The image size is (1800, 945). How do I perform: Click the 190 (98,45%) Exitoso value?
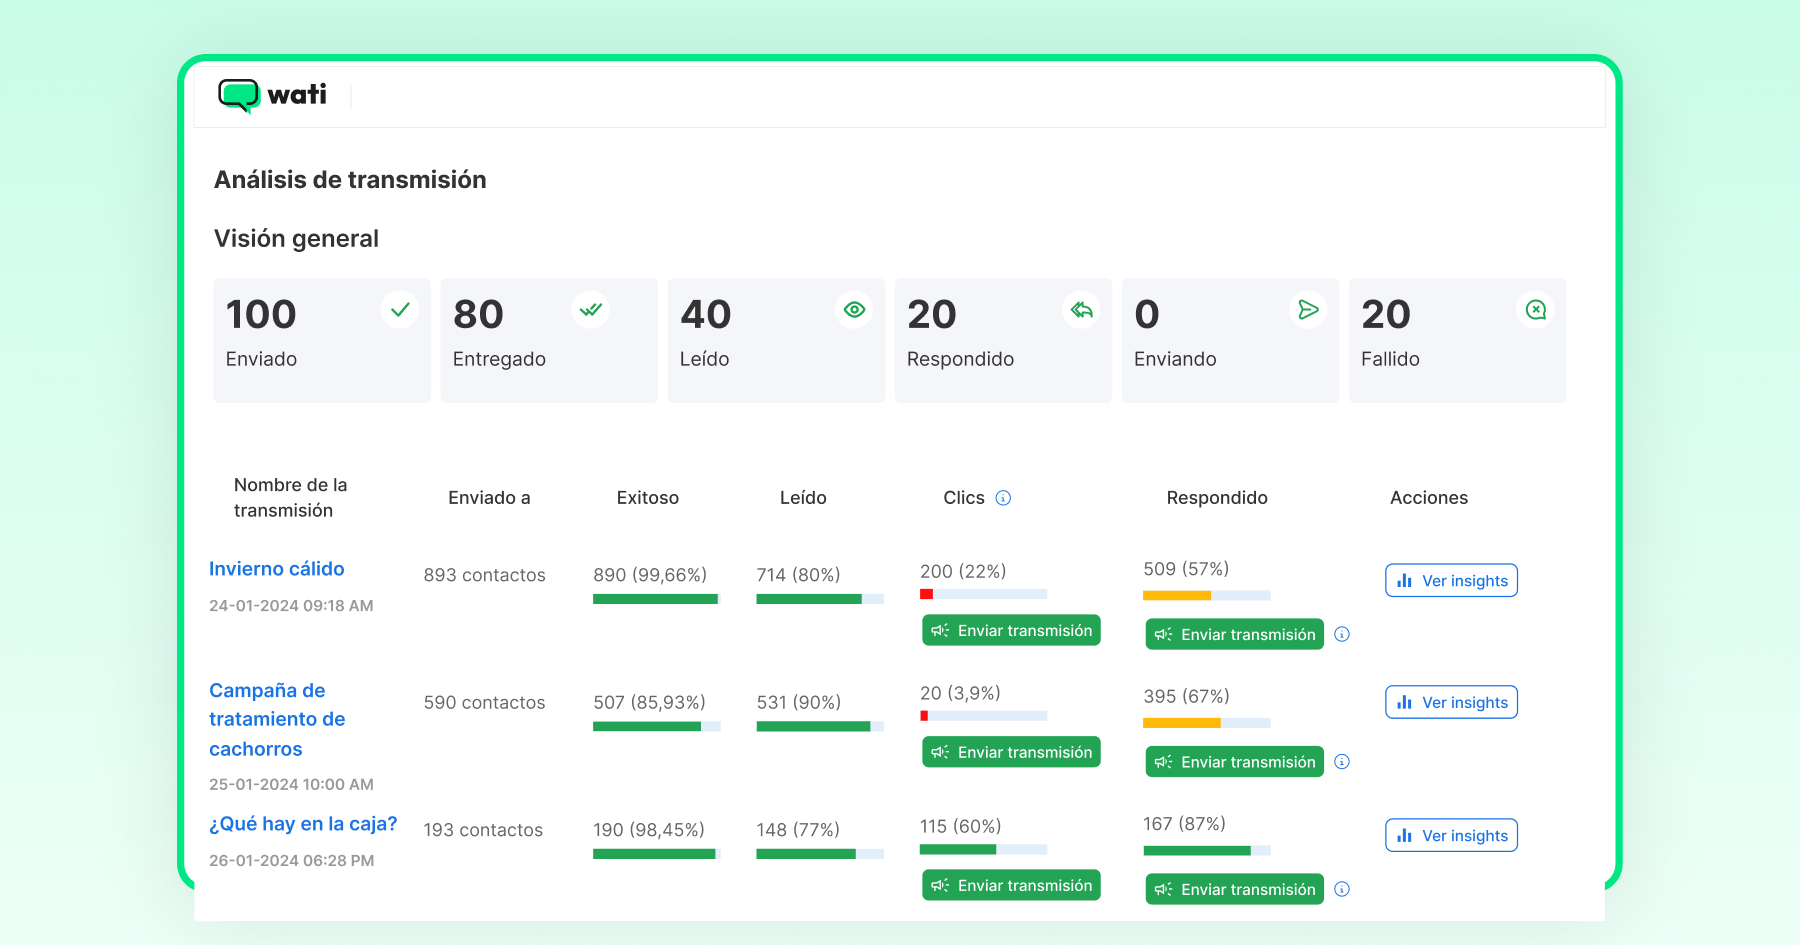pyautogui.click(x=649, y=830)
